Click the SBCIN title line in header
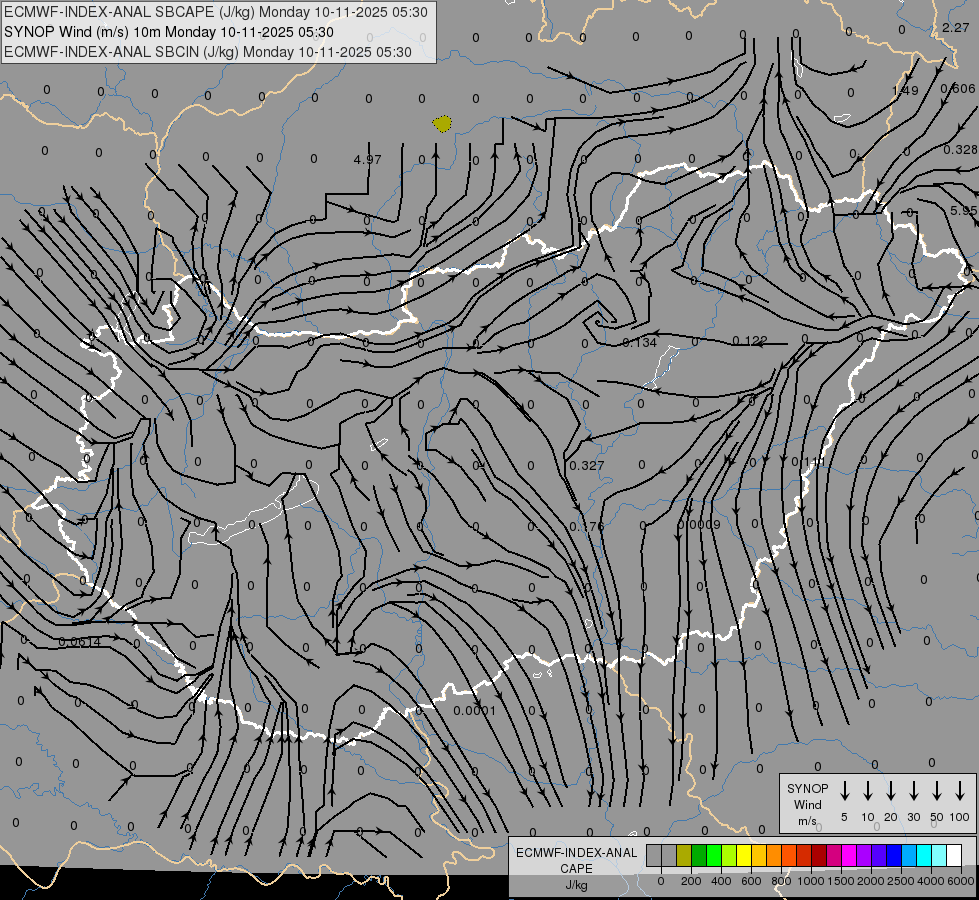Screen dimensions: 979x900 (208, 52)
